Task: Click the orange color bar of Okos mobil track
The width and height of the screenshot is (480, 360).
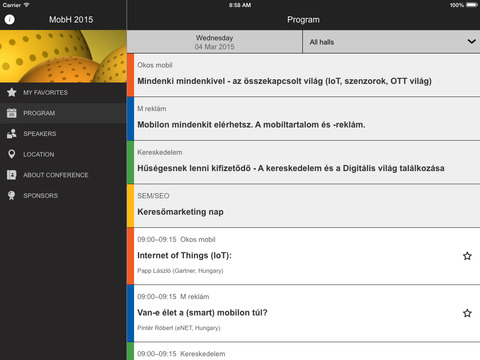Action: 130,75
